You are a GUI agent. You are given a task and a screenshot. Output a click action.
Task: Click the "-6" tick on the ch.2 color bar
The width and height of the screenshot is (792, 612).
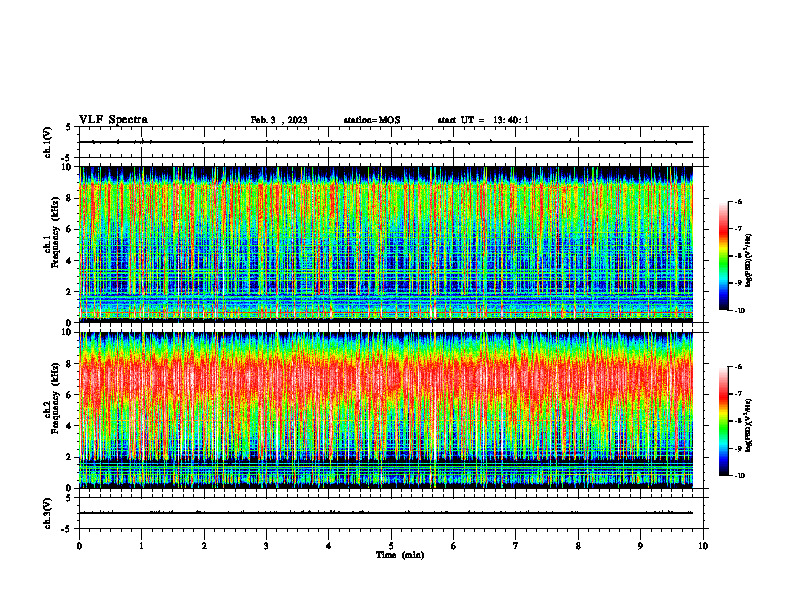pyautogui.click(x=738, y=367)
